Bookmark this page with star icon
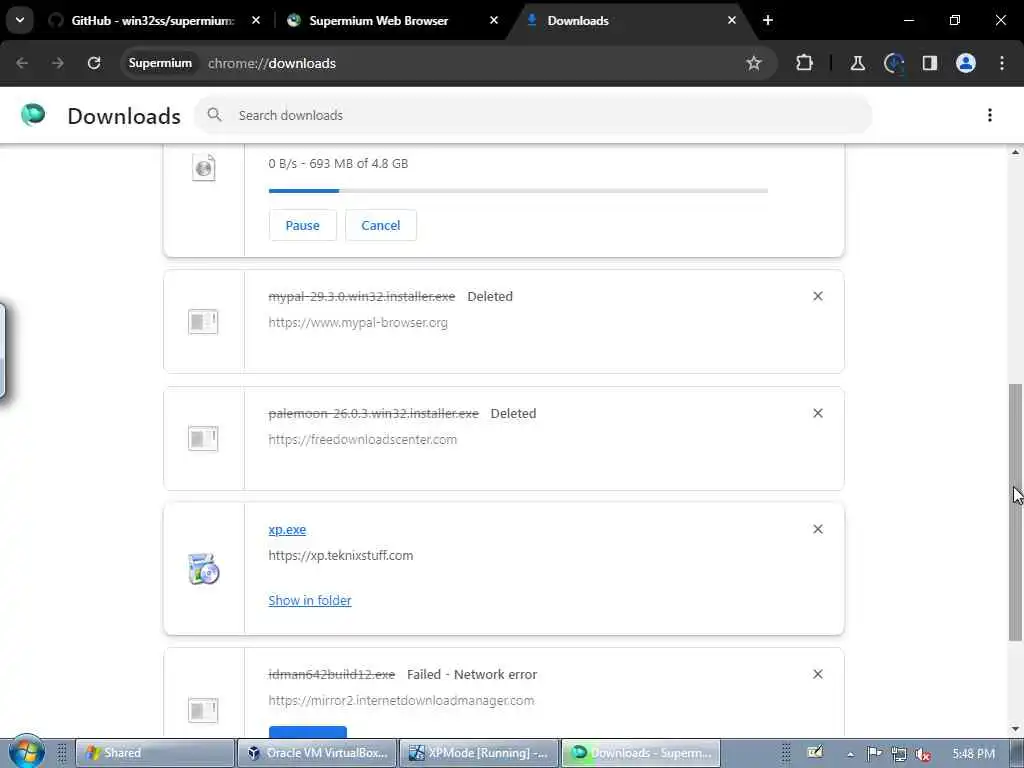 [x=754, y=63]
